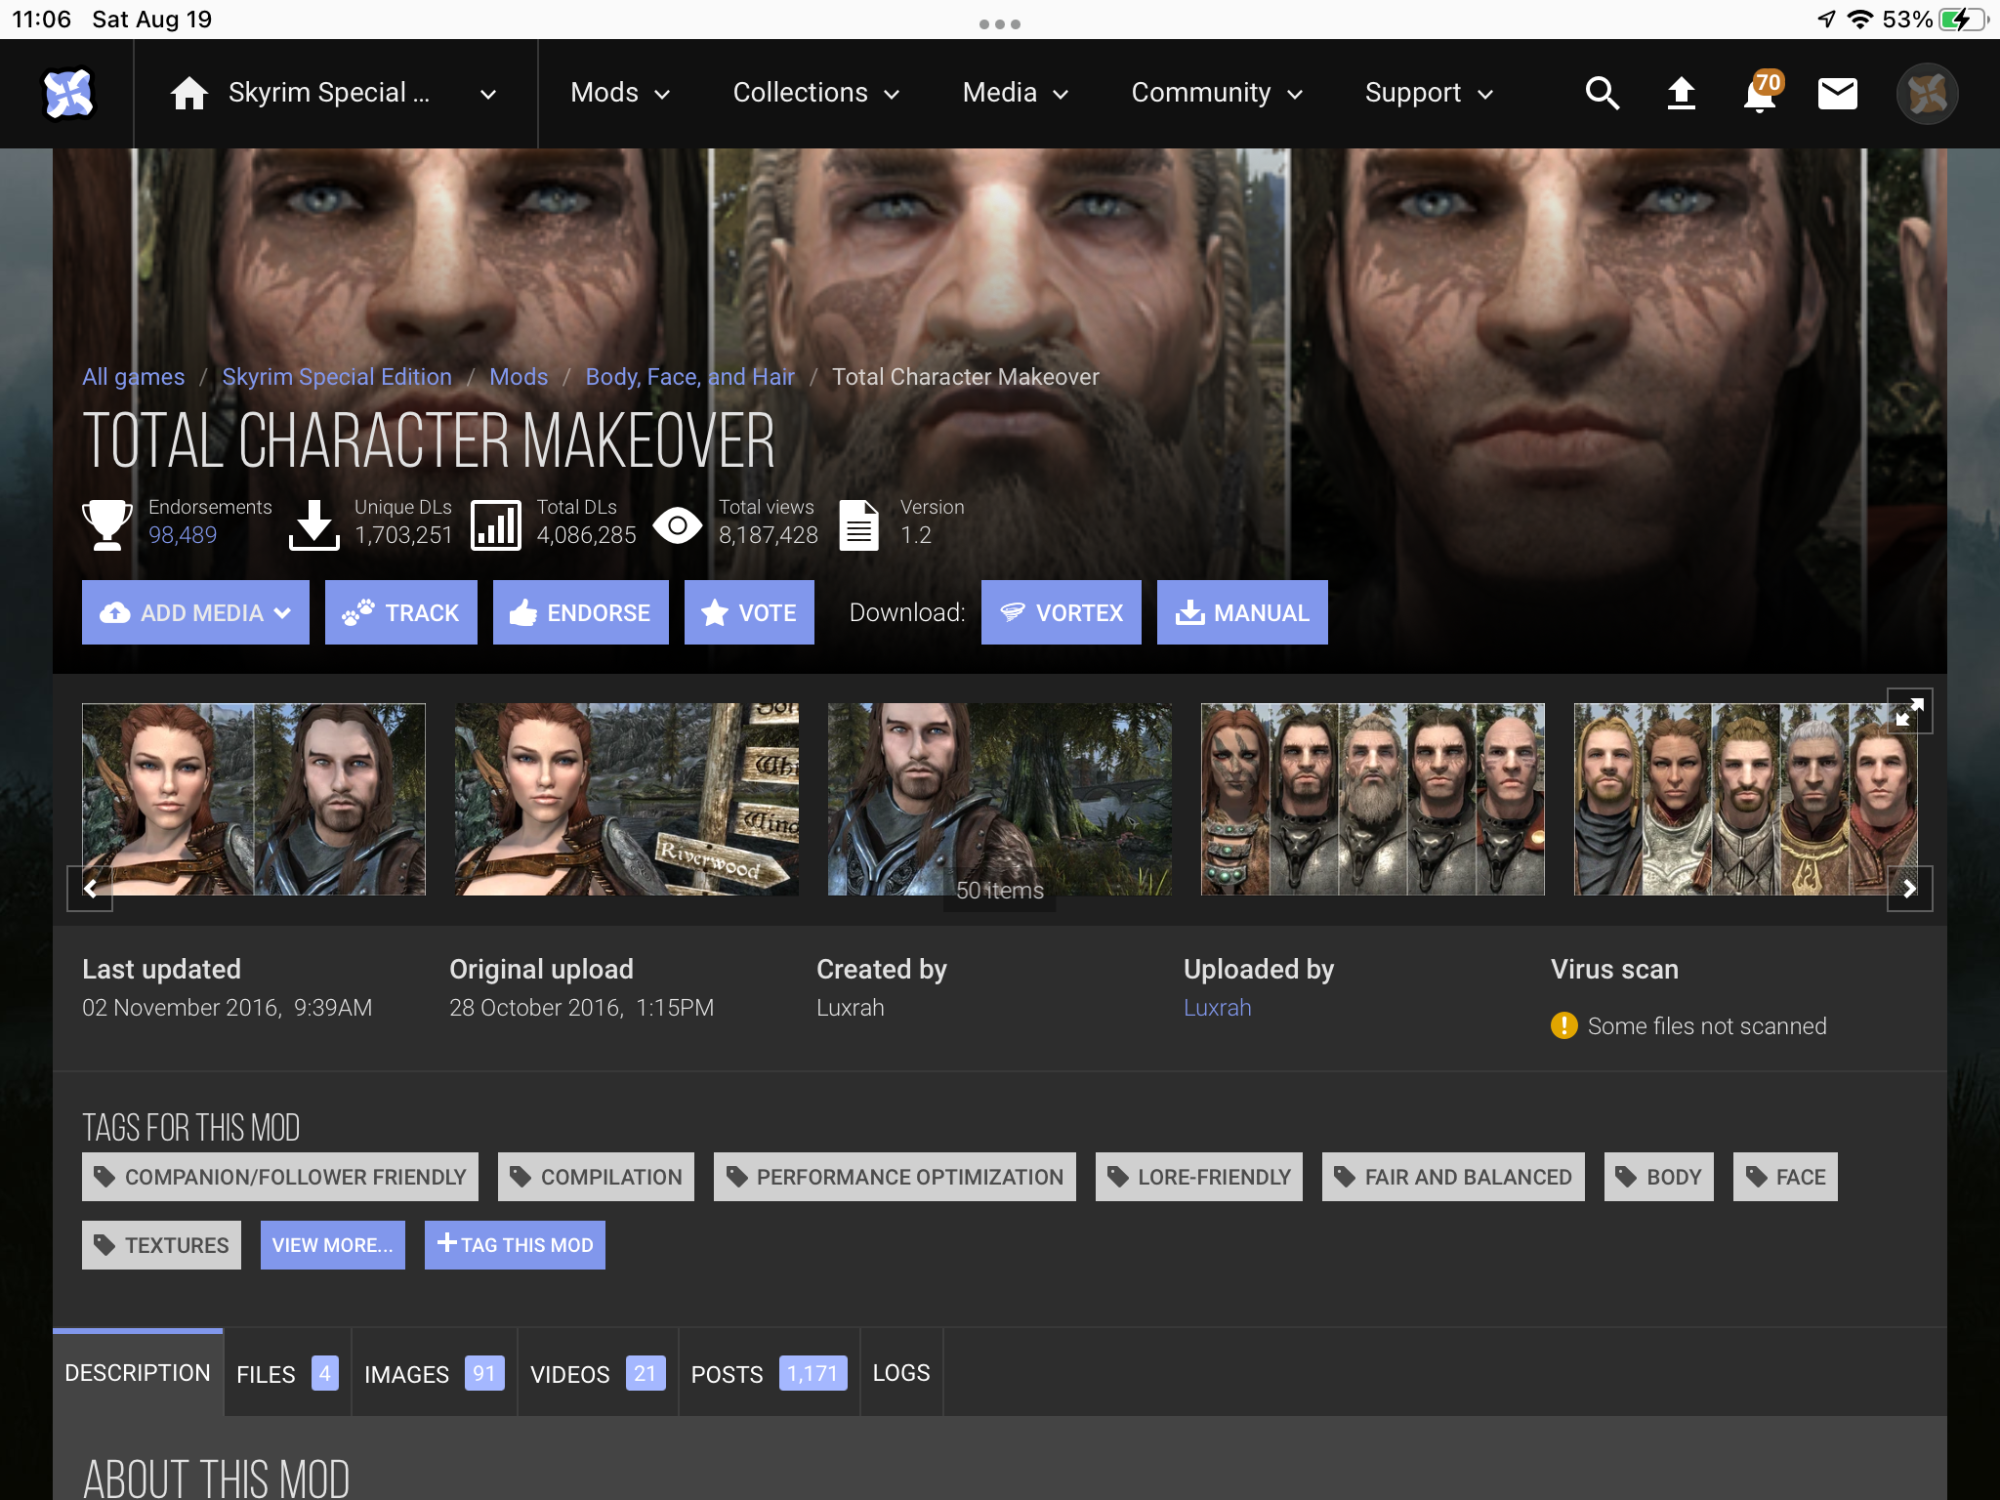This screenshot has width=2000, height=1500.
Task: Tap the iPad multitasking three dots
Action: coord(999,23)
